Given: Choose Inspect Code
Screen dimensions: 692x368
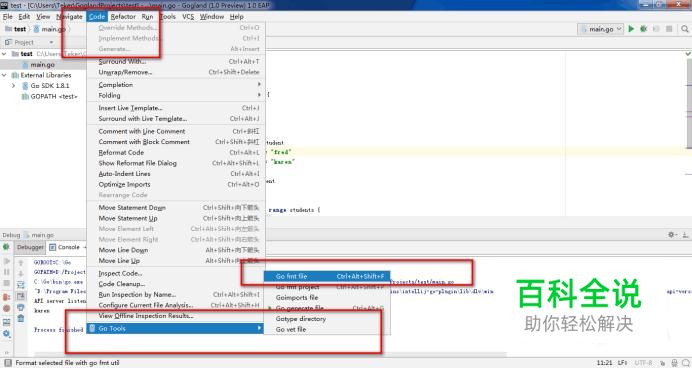Looking at the screenshot, I should click(176, 274).
